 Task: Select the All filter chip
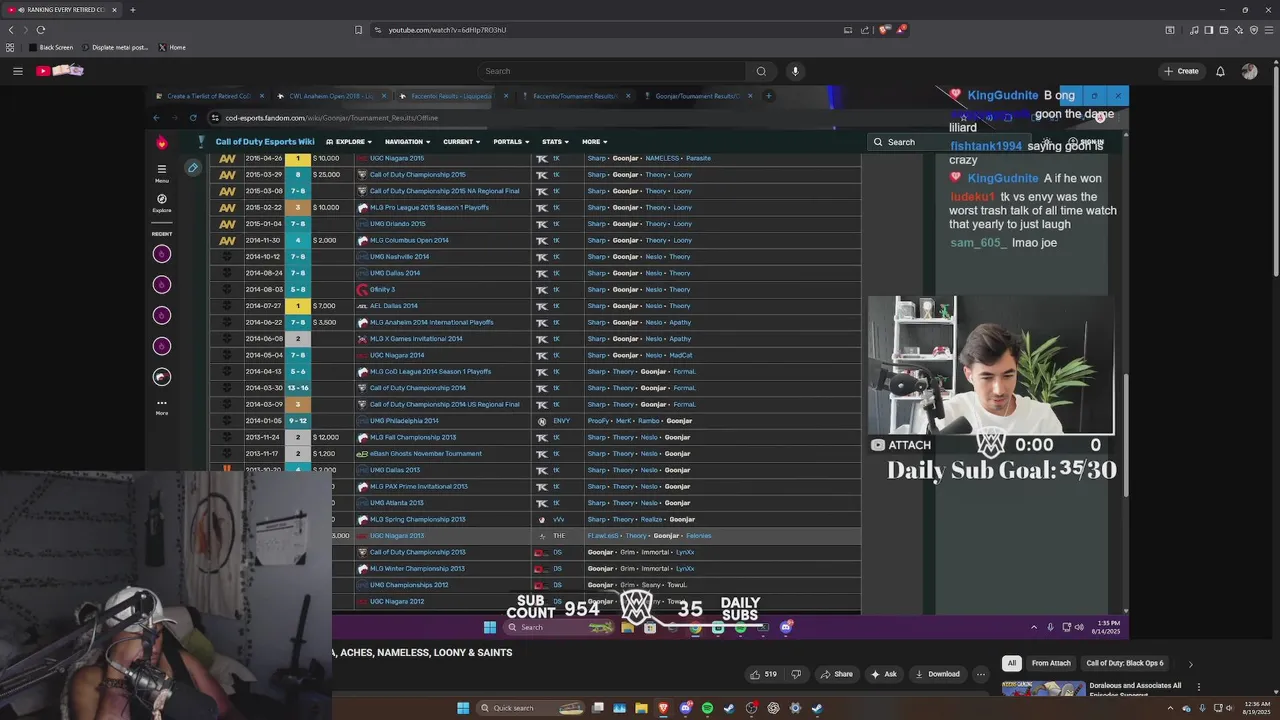pos(1012,663)
